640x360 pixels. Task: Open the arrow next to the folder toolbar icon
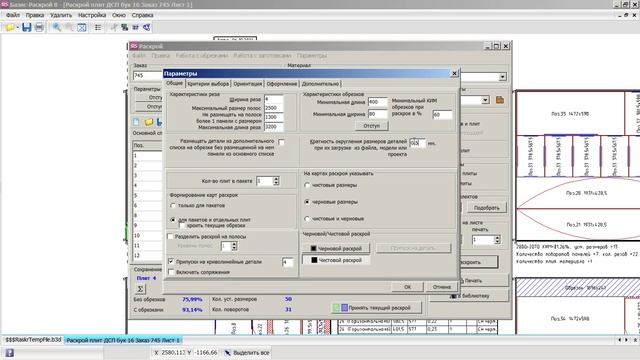click(x=18, y=28)
